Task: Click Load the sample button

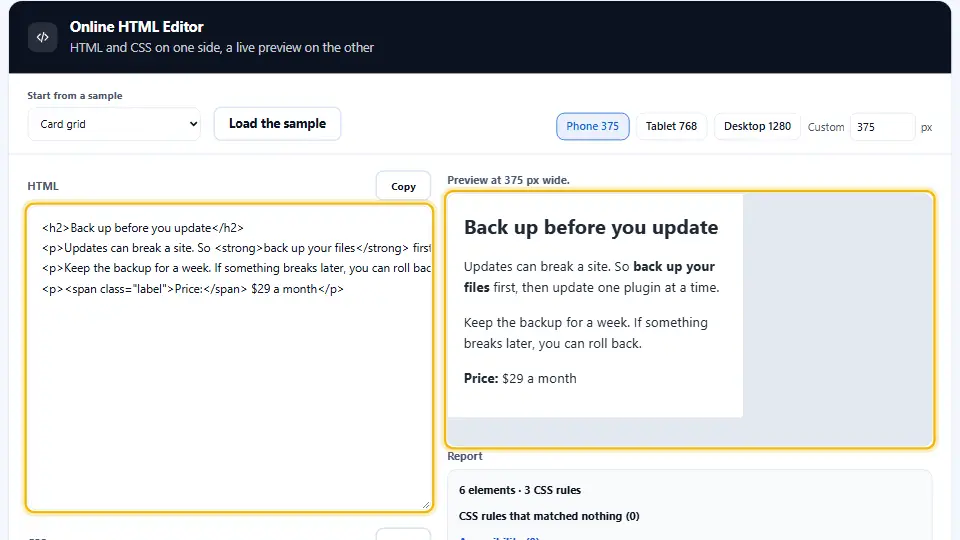Action: (277, 124)
